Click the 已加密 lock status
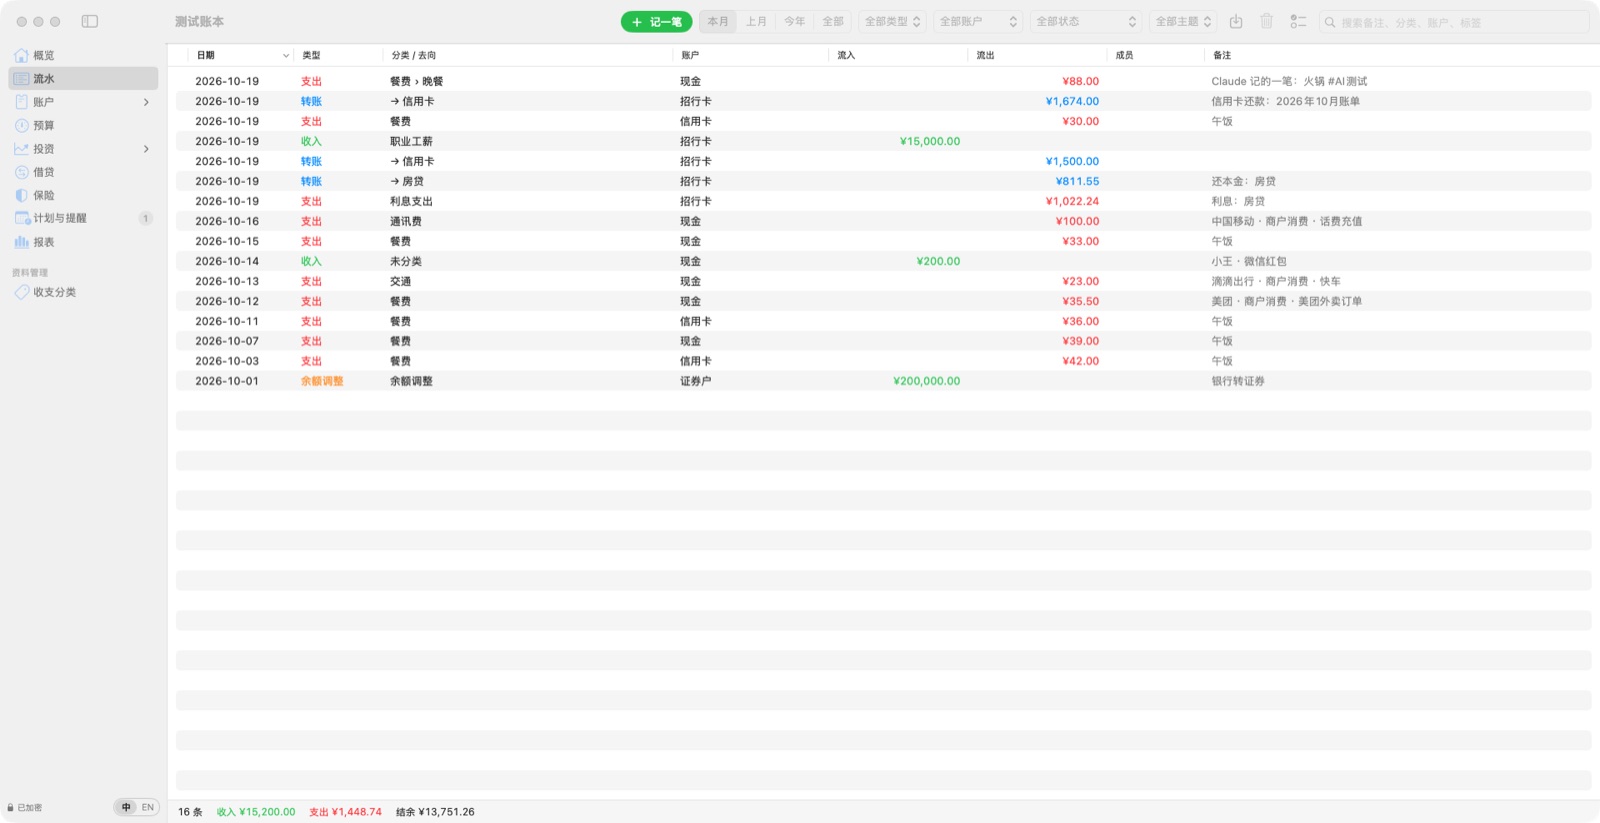Image resolution: width=1600 pixels, height=823 pixels. coord(25,807)
